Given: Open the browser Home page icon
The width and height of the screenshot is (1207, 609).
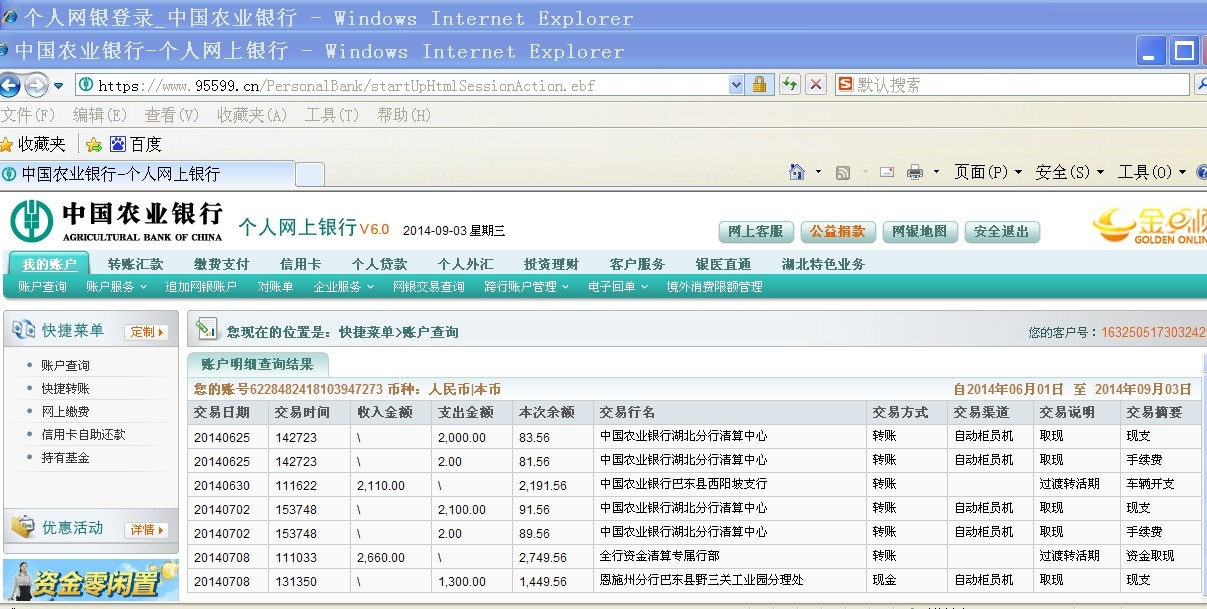Looking at the screenshot, I should pyautogui.click(x=797, y=173).
